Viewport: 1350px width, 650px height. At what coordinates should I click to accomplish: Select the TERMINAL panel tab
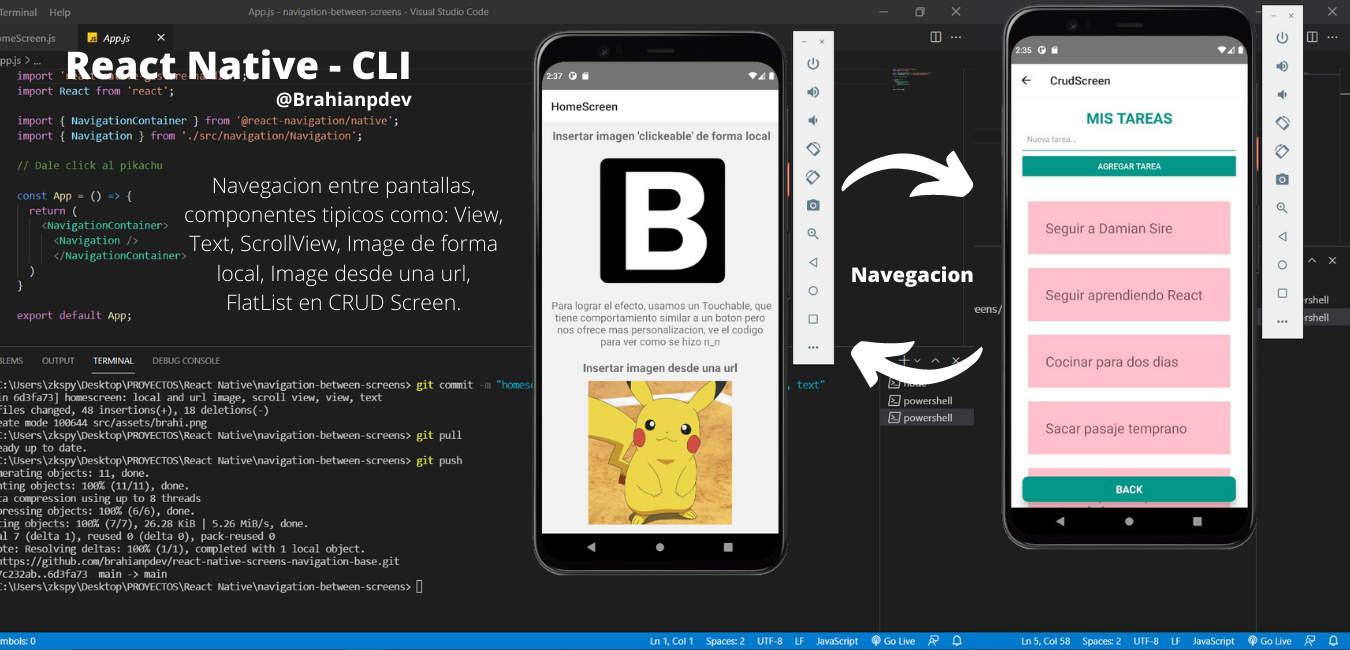tap(113, 361)
